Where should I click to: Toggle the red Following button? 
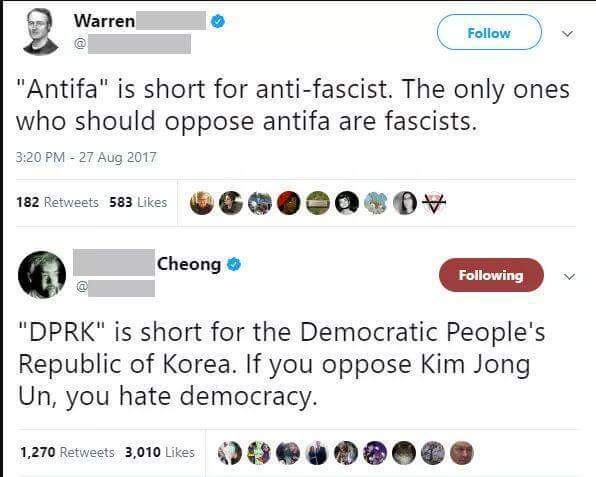click(x=491, y=275)
